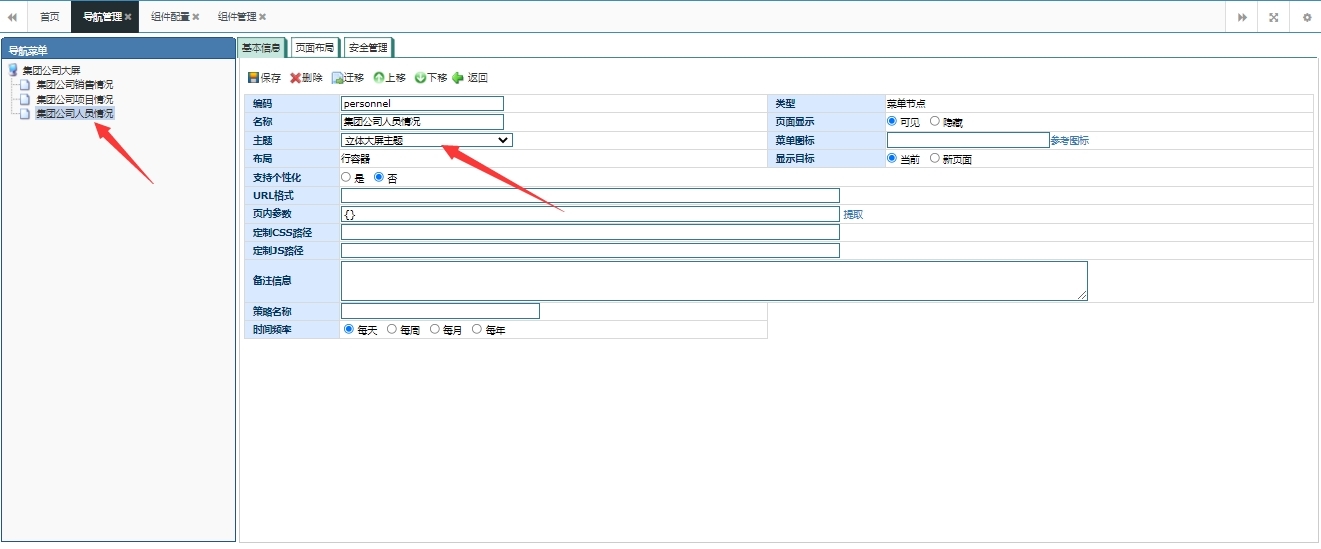This screenshot has width=1321, height=549.
Task: Close the 导航管理 tab with its X
Action: (128, 17)
